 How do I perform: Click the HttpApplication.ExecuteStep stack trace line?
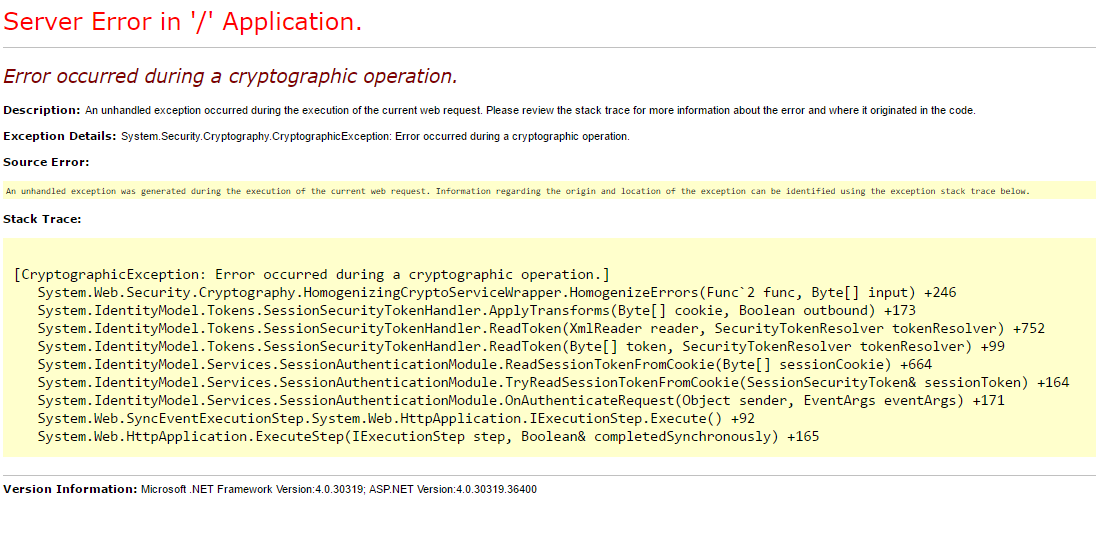click(428, 437)
